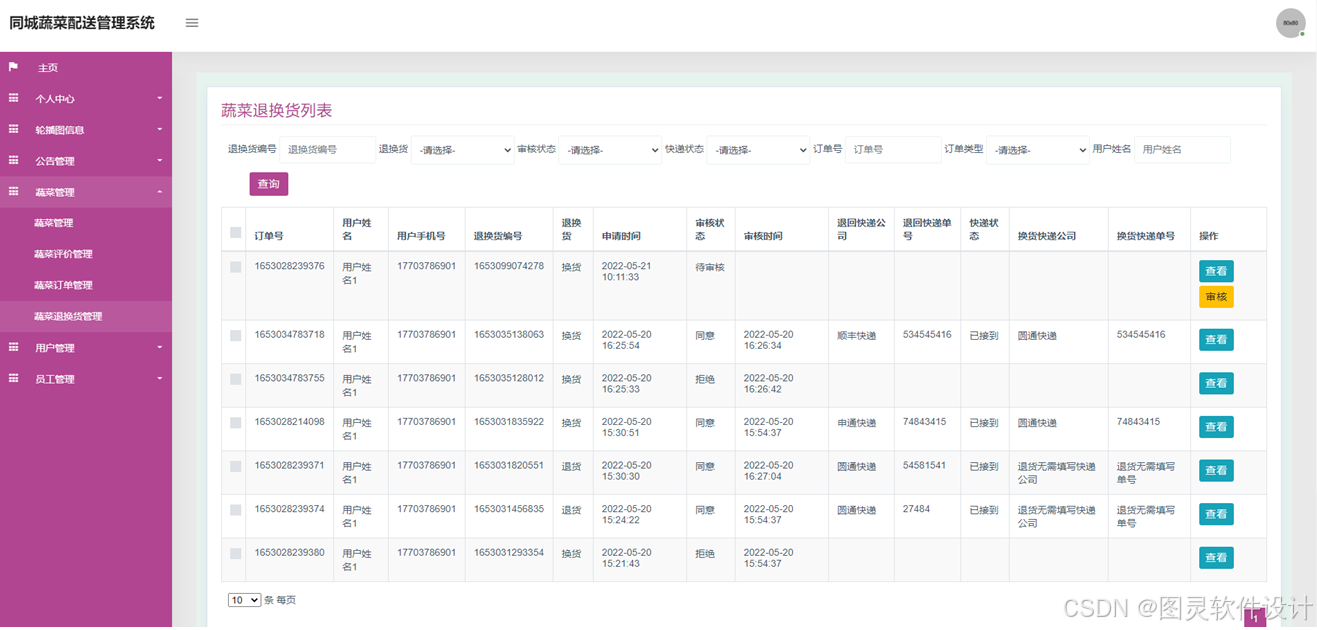Viewport: 1317px width, 630px height.
Task: Open the 退换货 type dropdown filter
Action: pyautogui.click(x=462, y=150)
